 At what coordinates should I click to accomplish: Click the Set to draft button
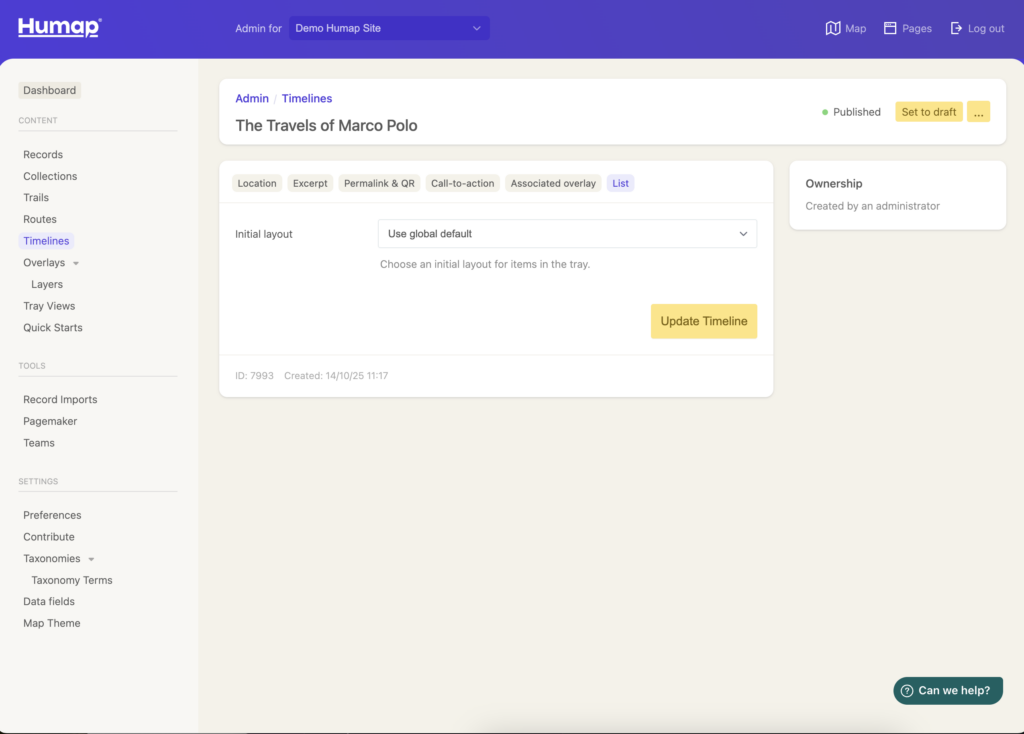point(928,112)
